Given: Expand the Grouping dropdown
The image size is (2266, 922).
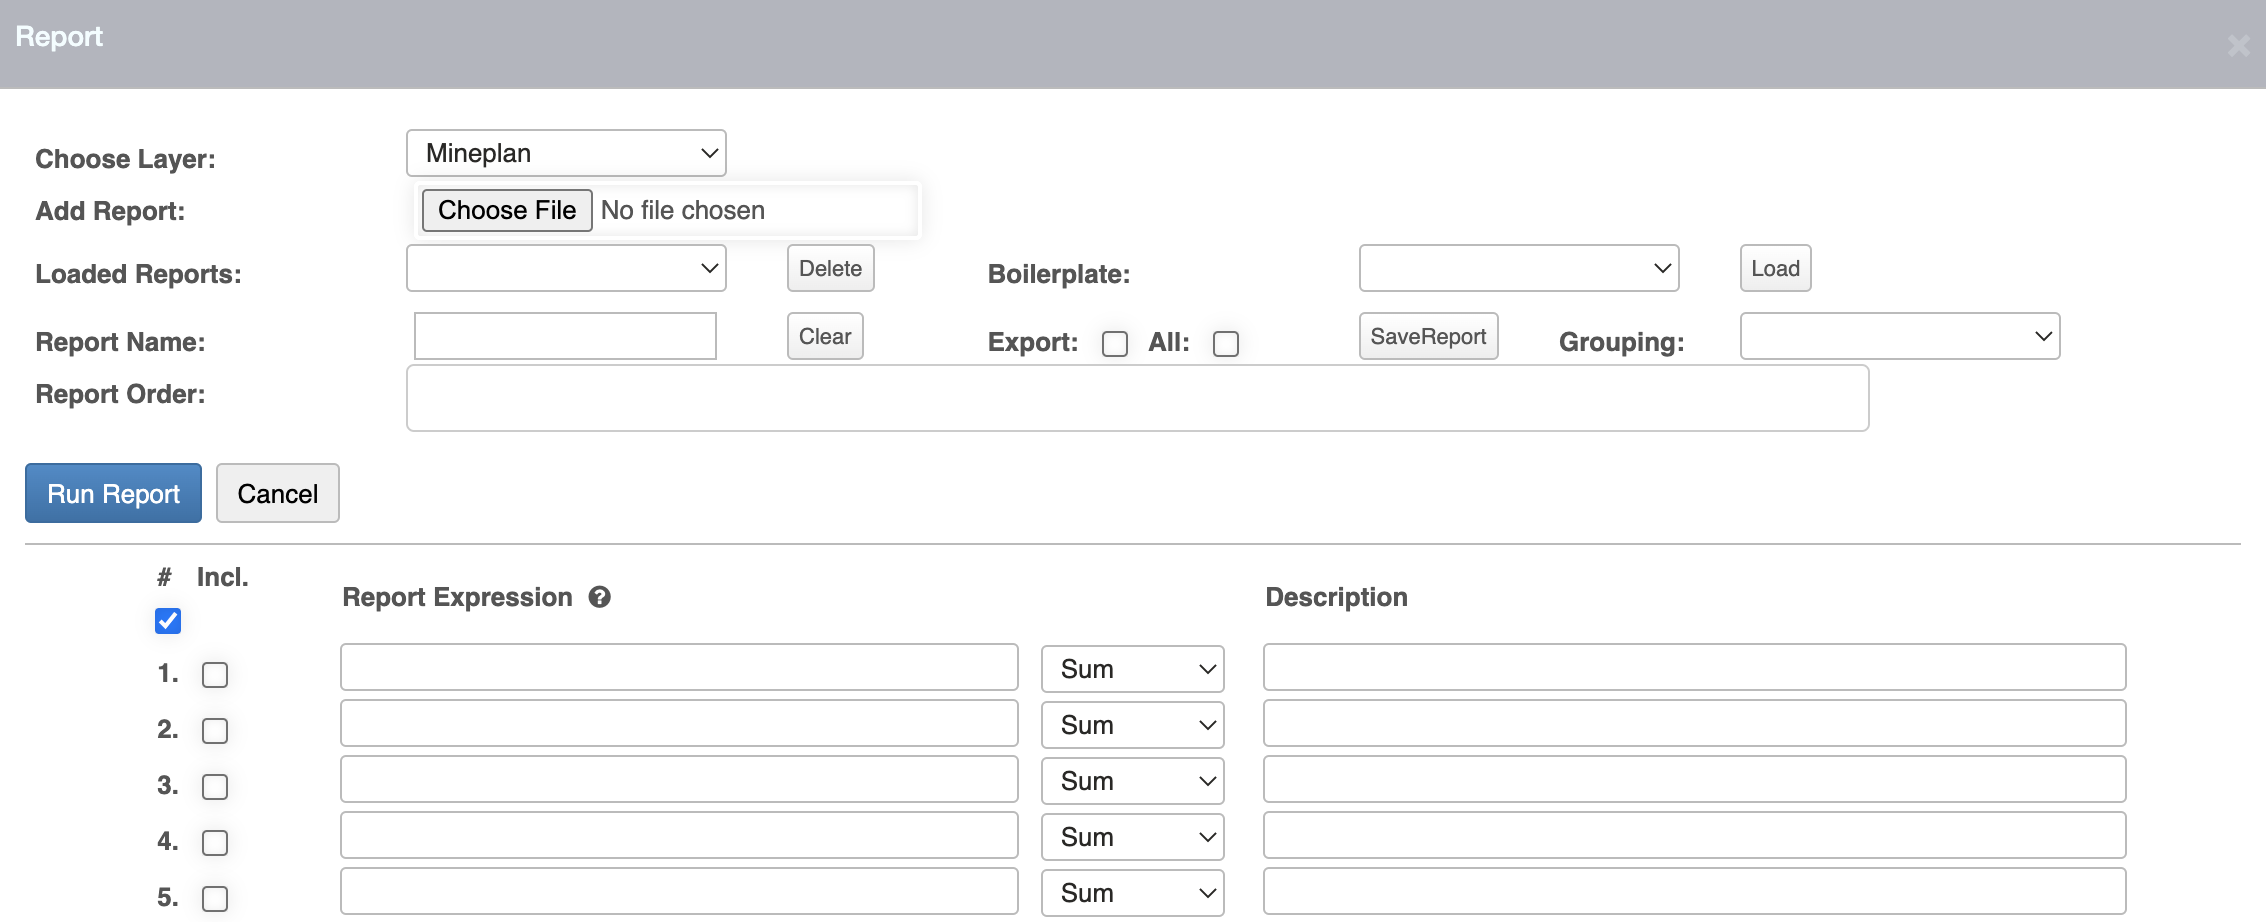Looking at the screenshot, I should (1899, 336).
